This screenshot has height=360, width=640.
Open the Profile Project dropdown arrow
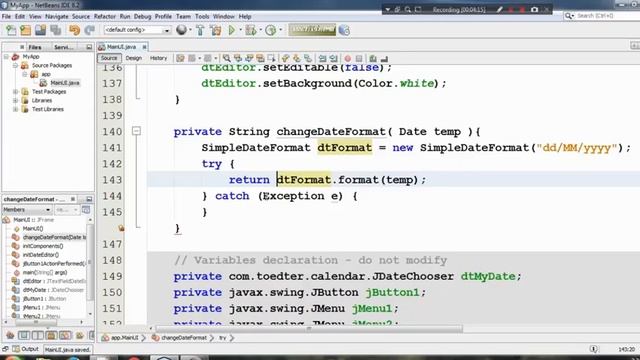[280, 30]
